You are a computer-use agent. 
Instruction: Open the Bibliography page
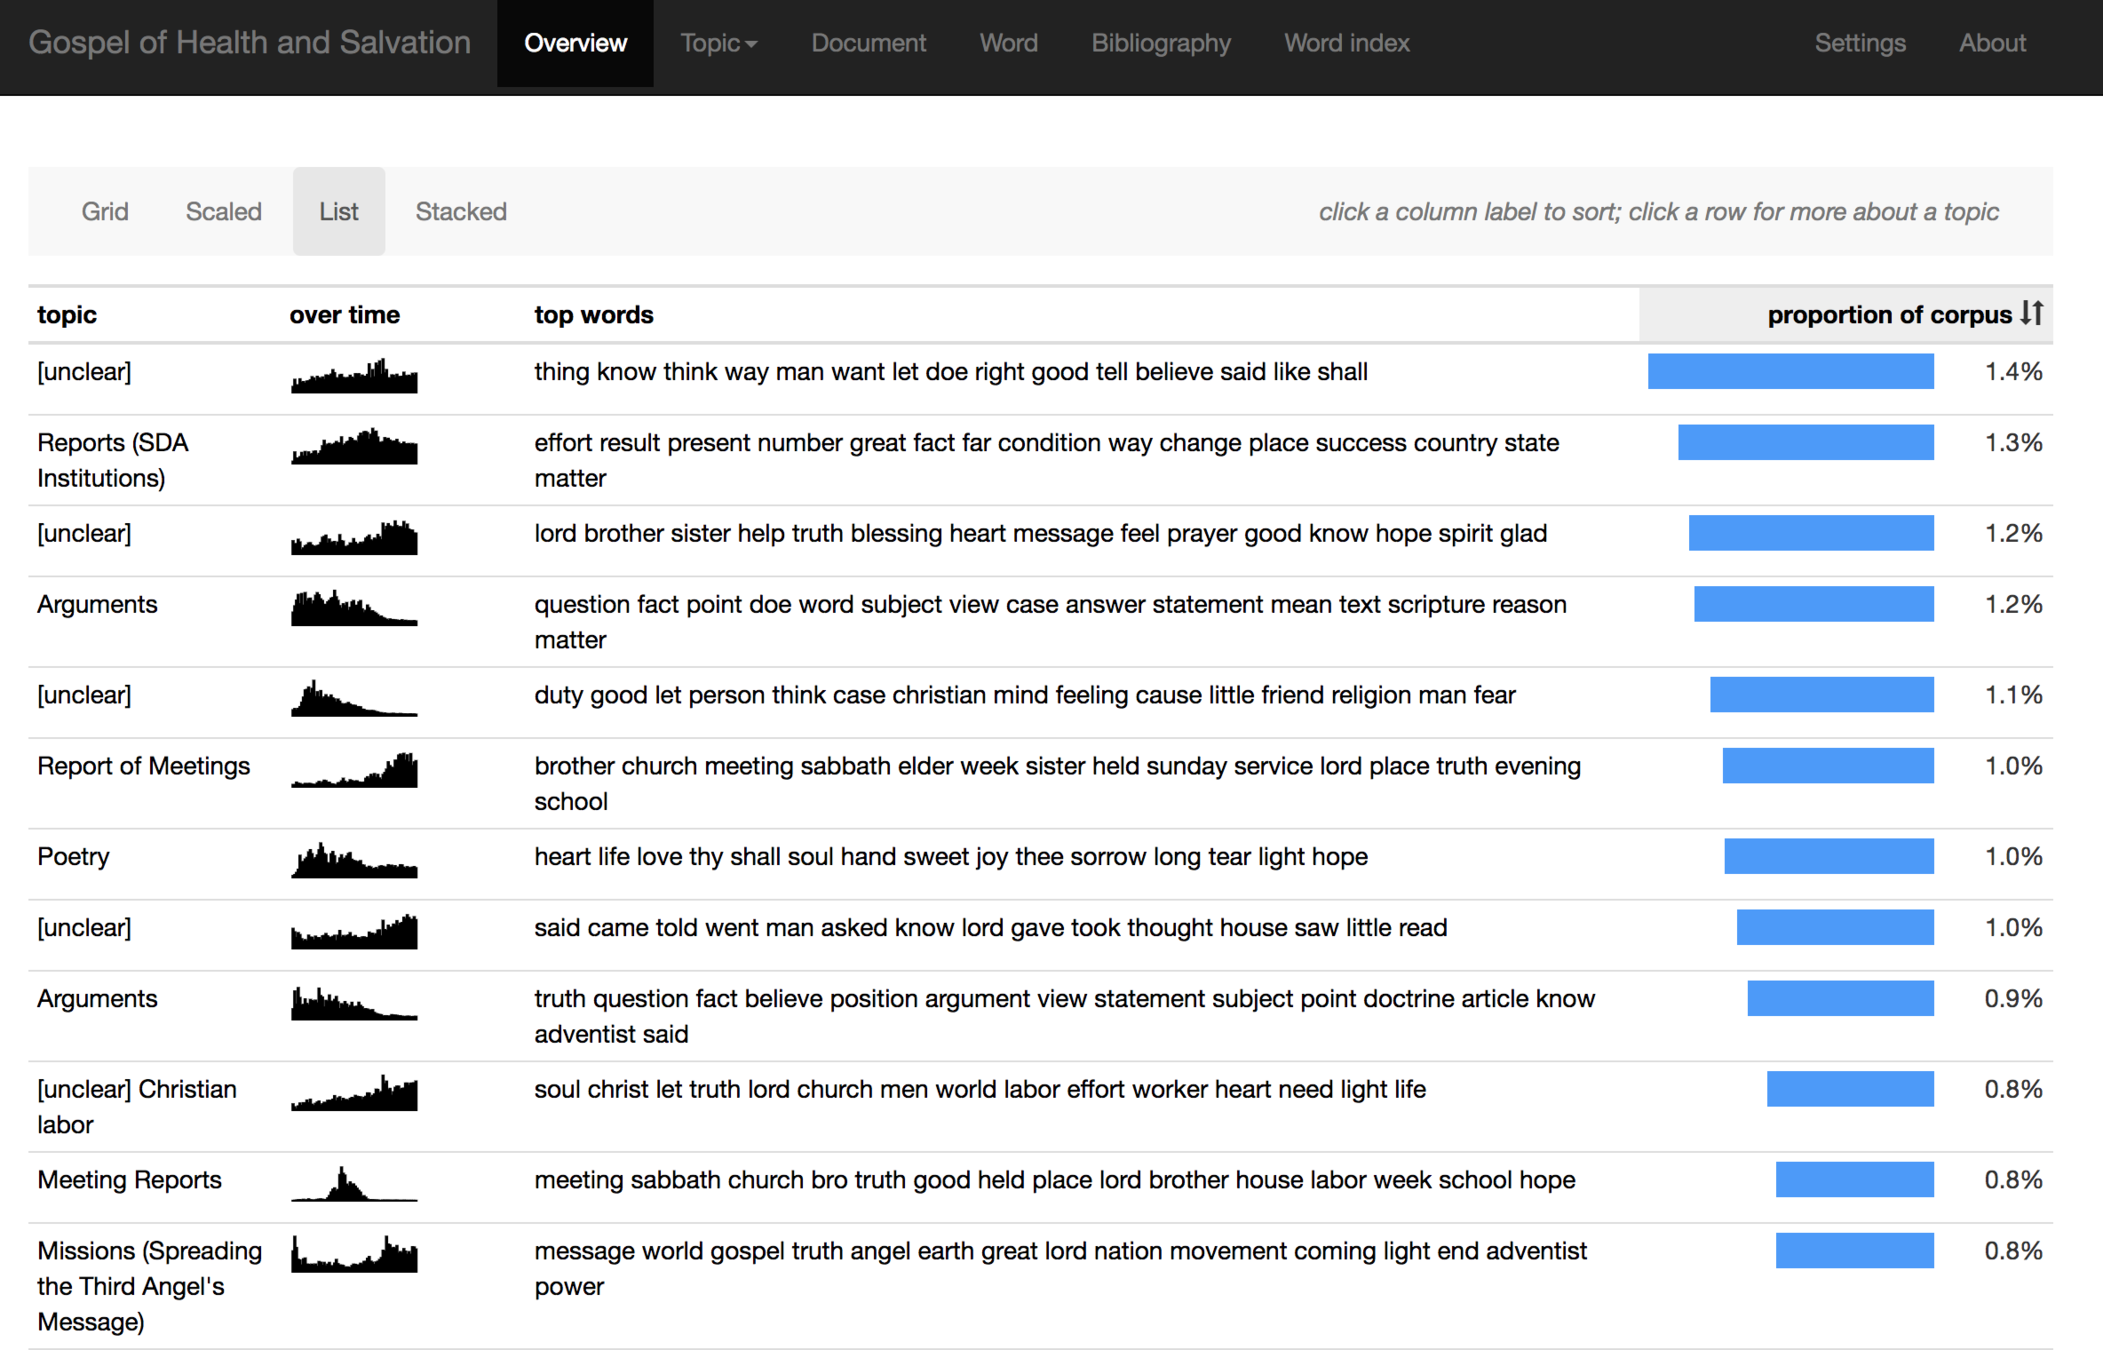[1160, 43]
